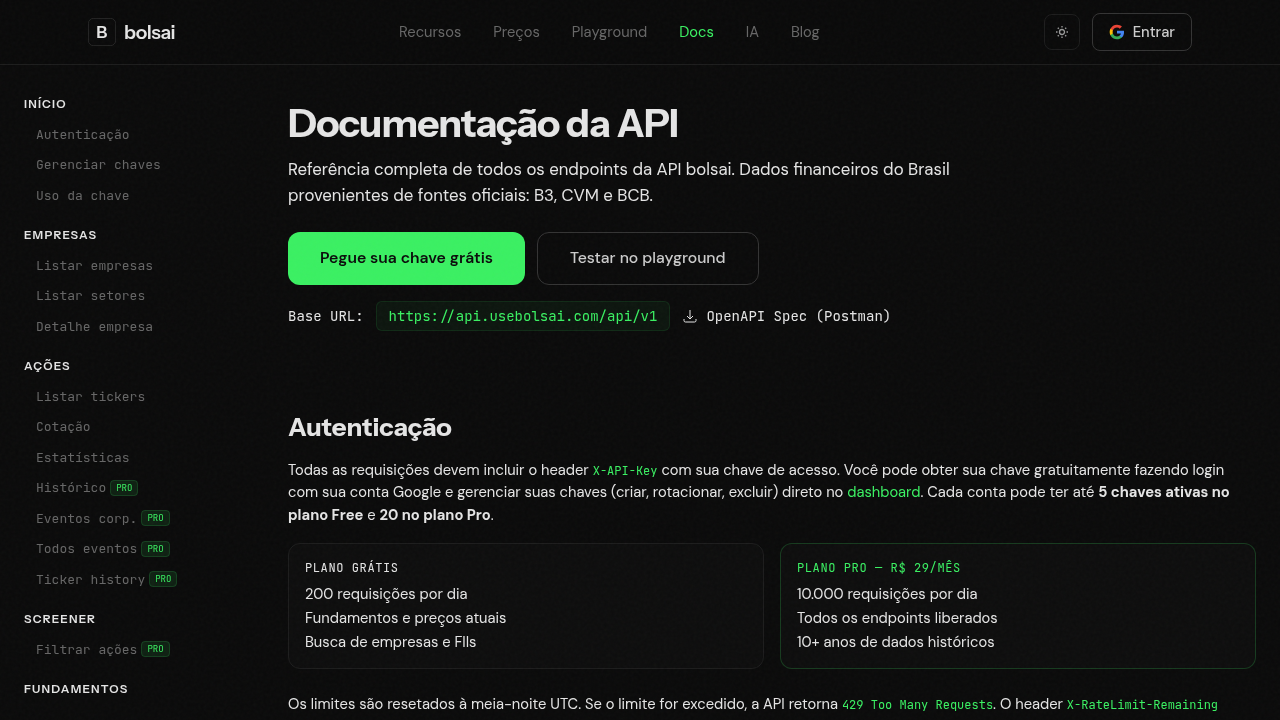Click the PRO badge next to Todos eventos

click(155, 549)
